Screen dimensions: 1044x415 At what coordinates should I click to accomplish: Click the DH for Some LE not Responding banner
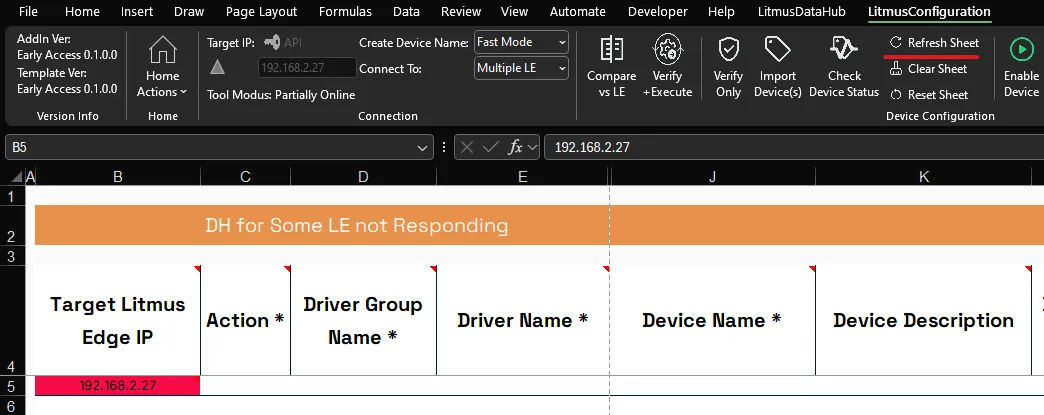tap(539, 225)
